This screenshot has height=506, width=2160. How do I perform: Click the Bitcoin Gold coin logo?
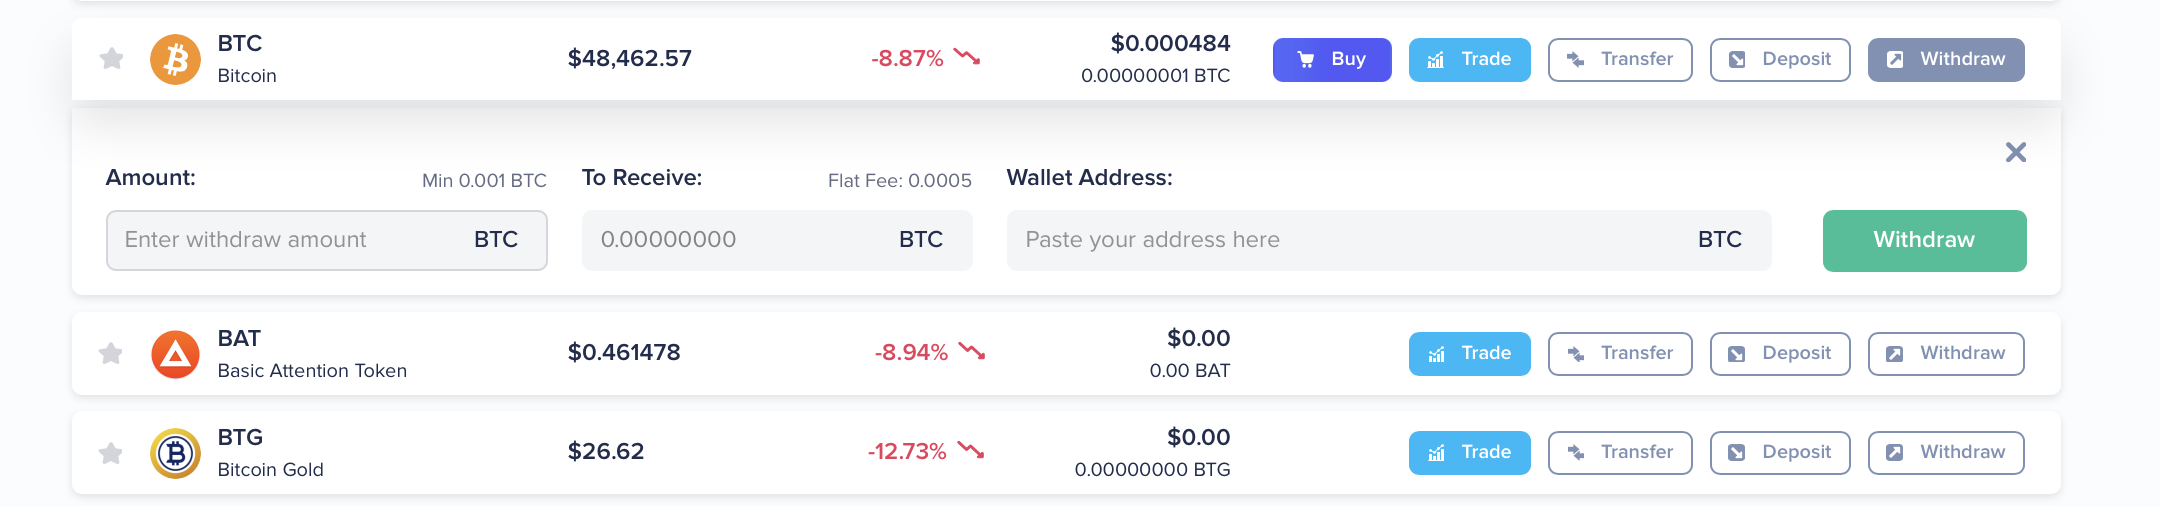[176, 453]
